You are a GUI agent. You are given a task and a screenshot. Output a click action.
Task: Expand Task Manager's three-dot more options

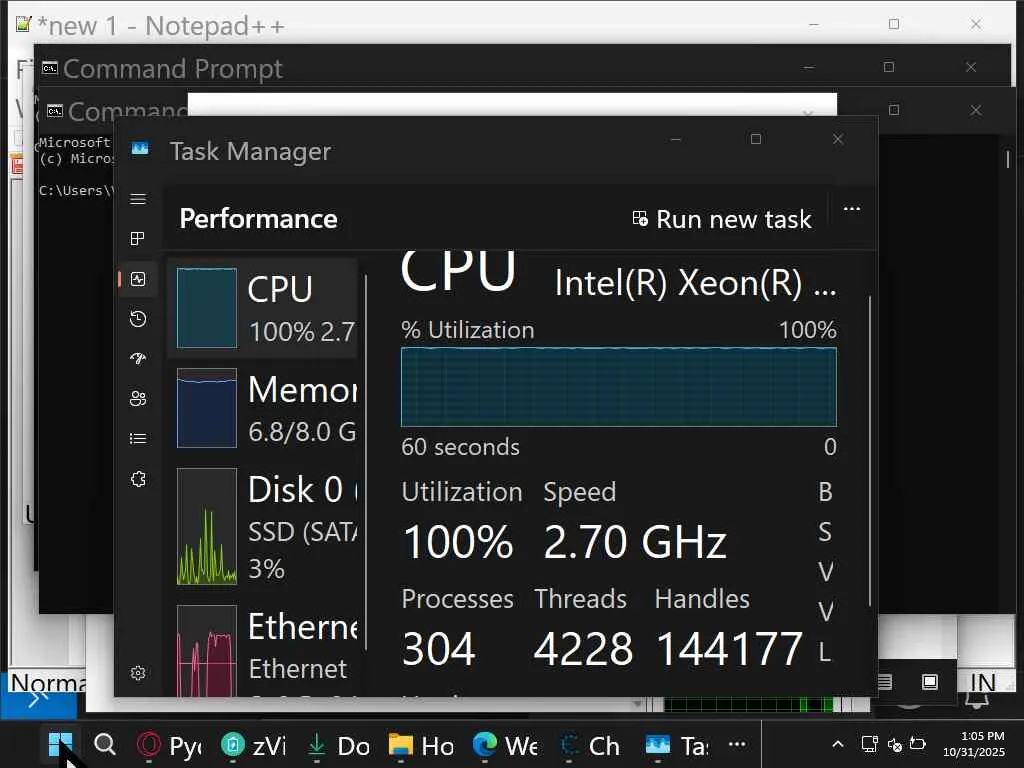tap(852, 209)
